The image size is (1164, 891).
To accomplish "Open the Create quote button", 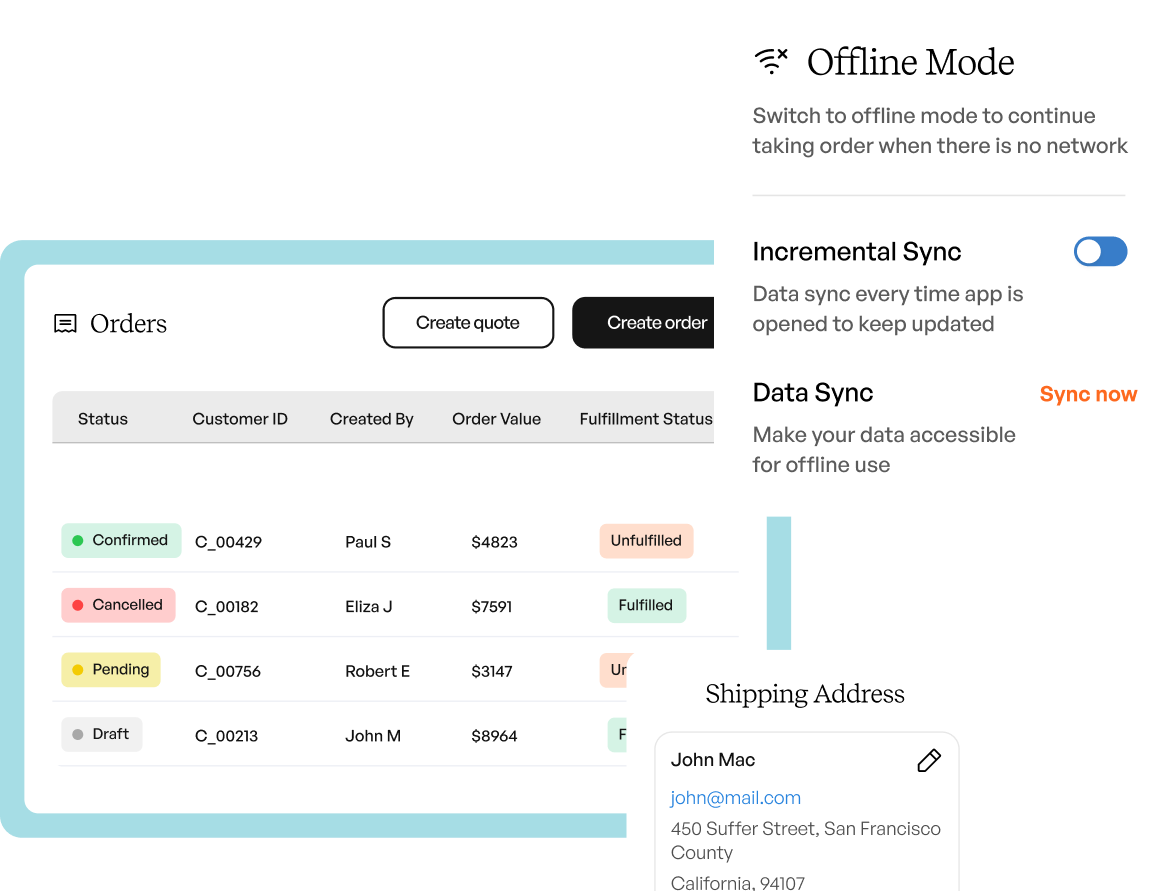I will pos(468,322).
